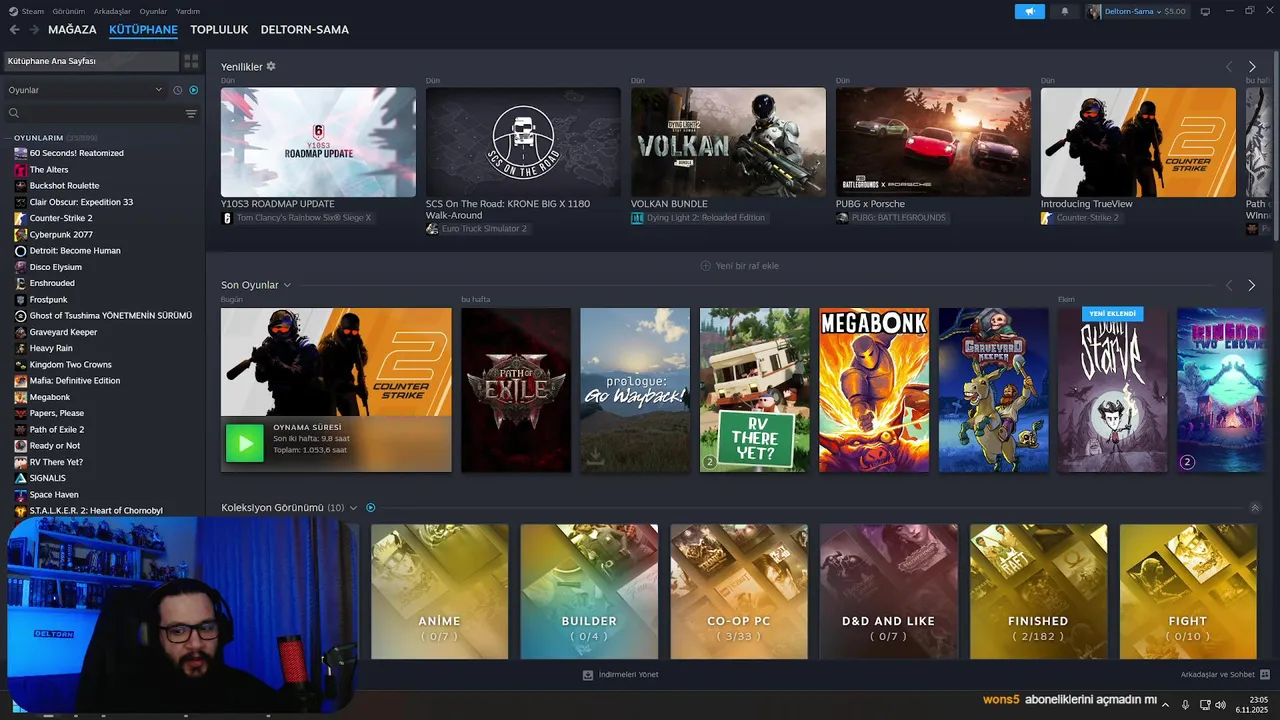Open the RV There Yet? cover art
This screenshot has width=1280, height=720.
(x=755, y=390)
